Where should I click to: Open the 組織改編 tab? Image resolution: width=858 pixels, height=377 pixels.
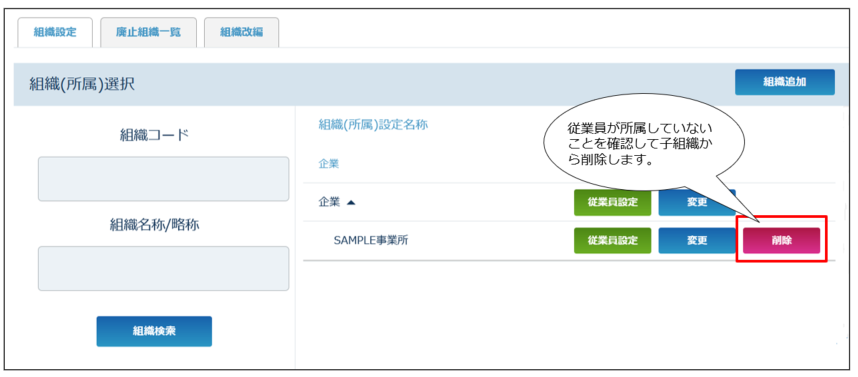tap(241, 32)
